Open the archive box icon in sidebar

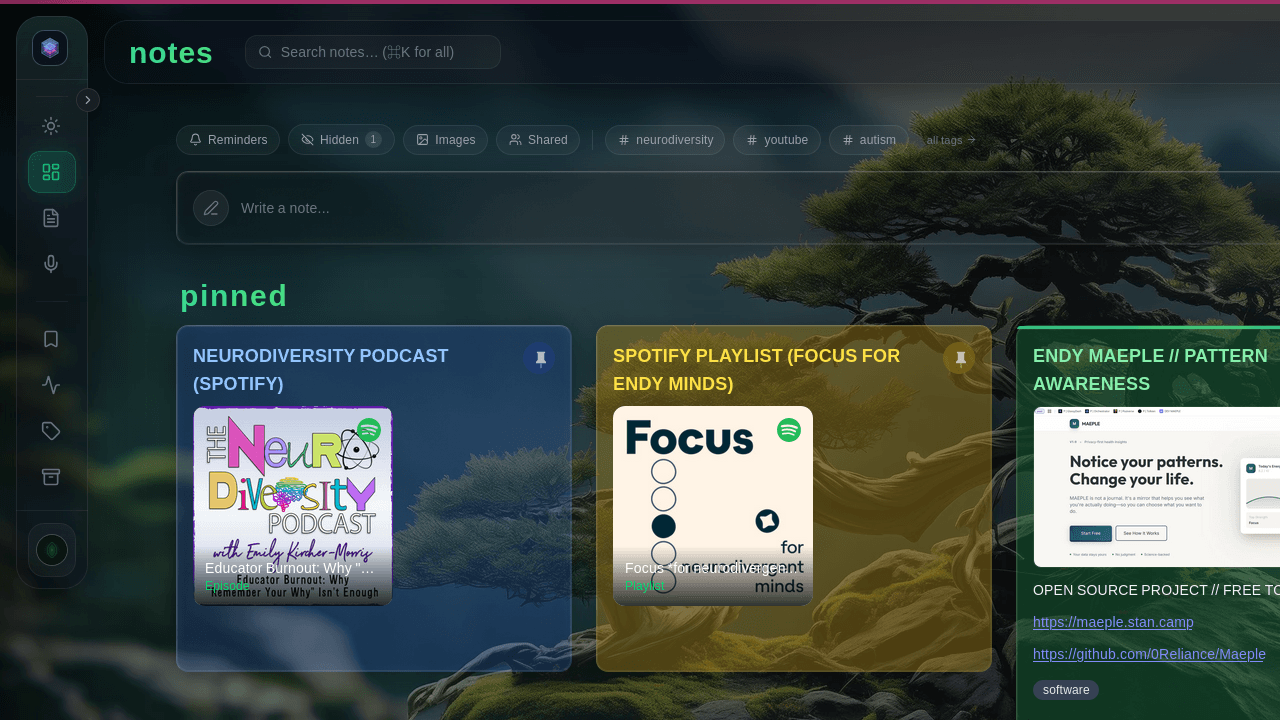pyautogui.click(x=51, y=477)
